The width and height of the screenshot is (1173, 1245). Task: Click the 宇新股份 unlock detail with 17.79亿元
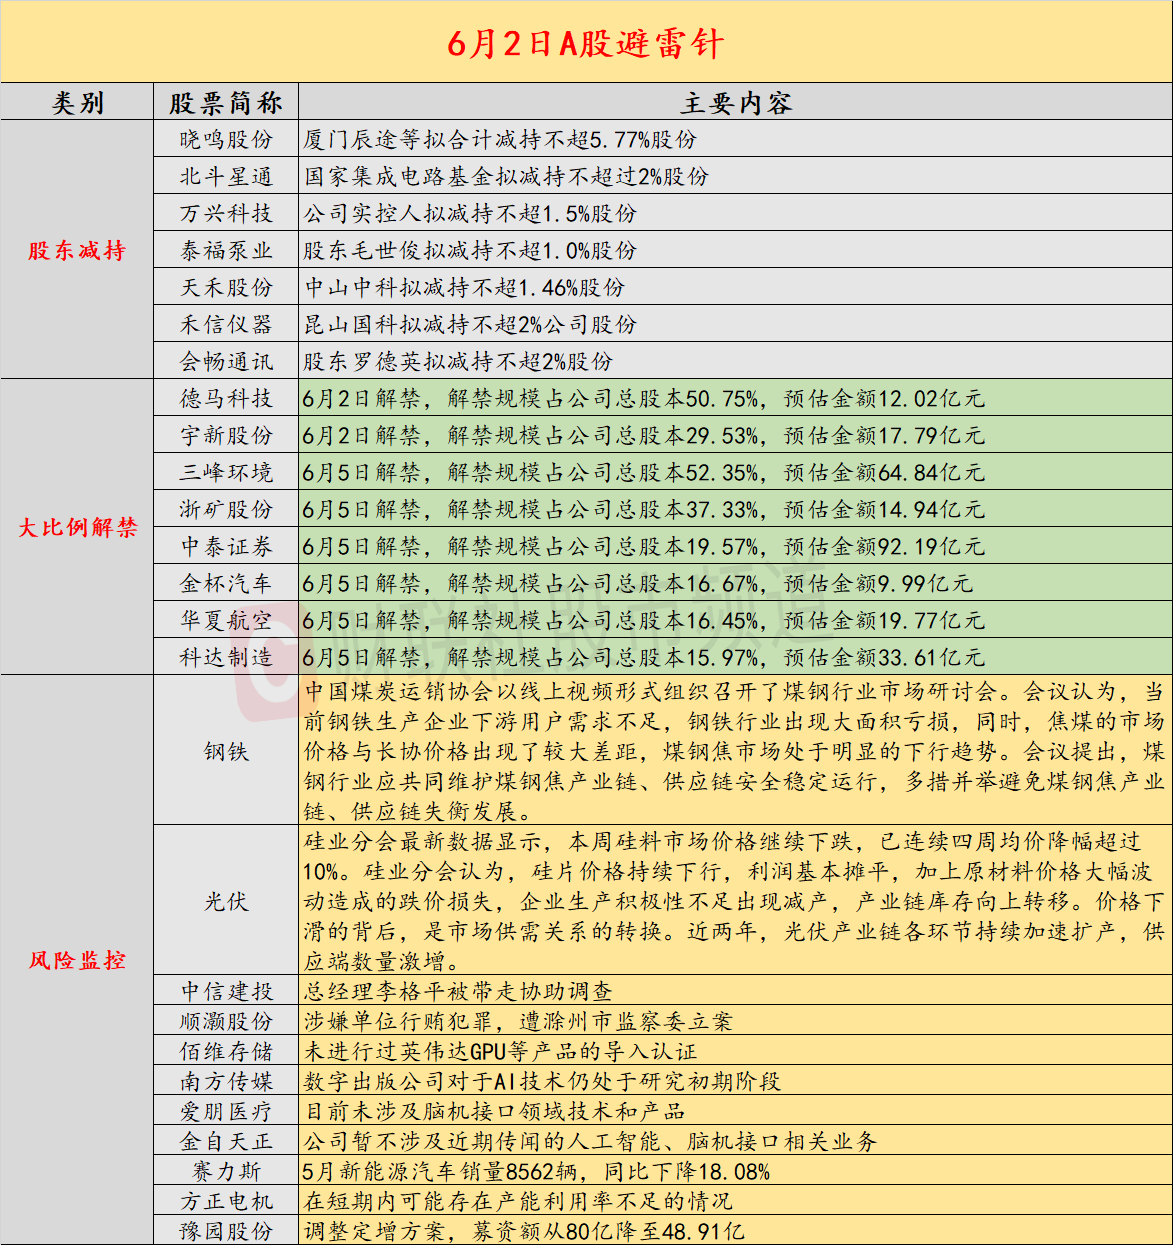643,435
